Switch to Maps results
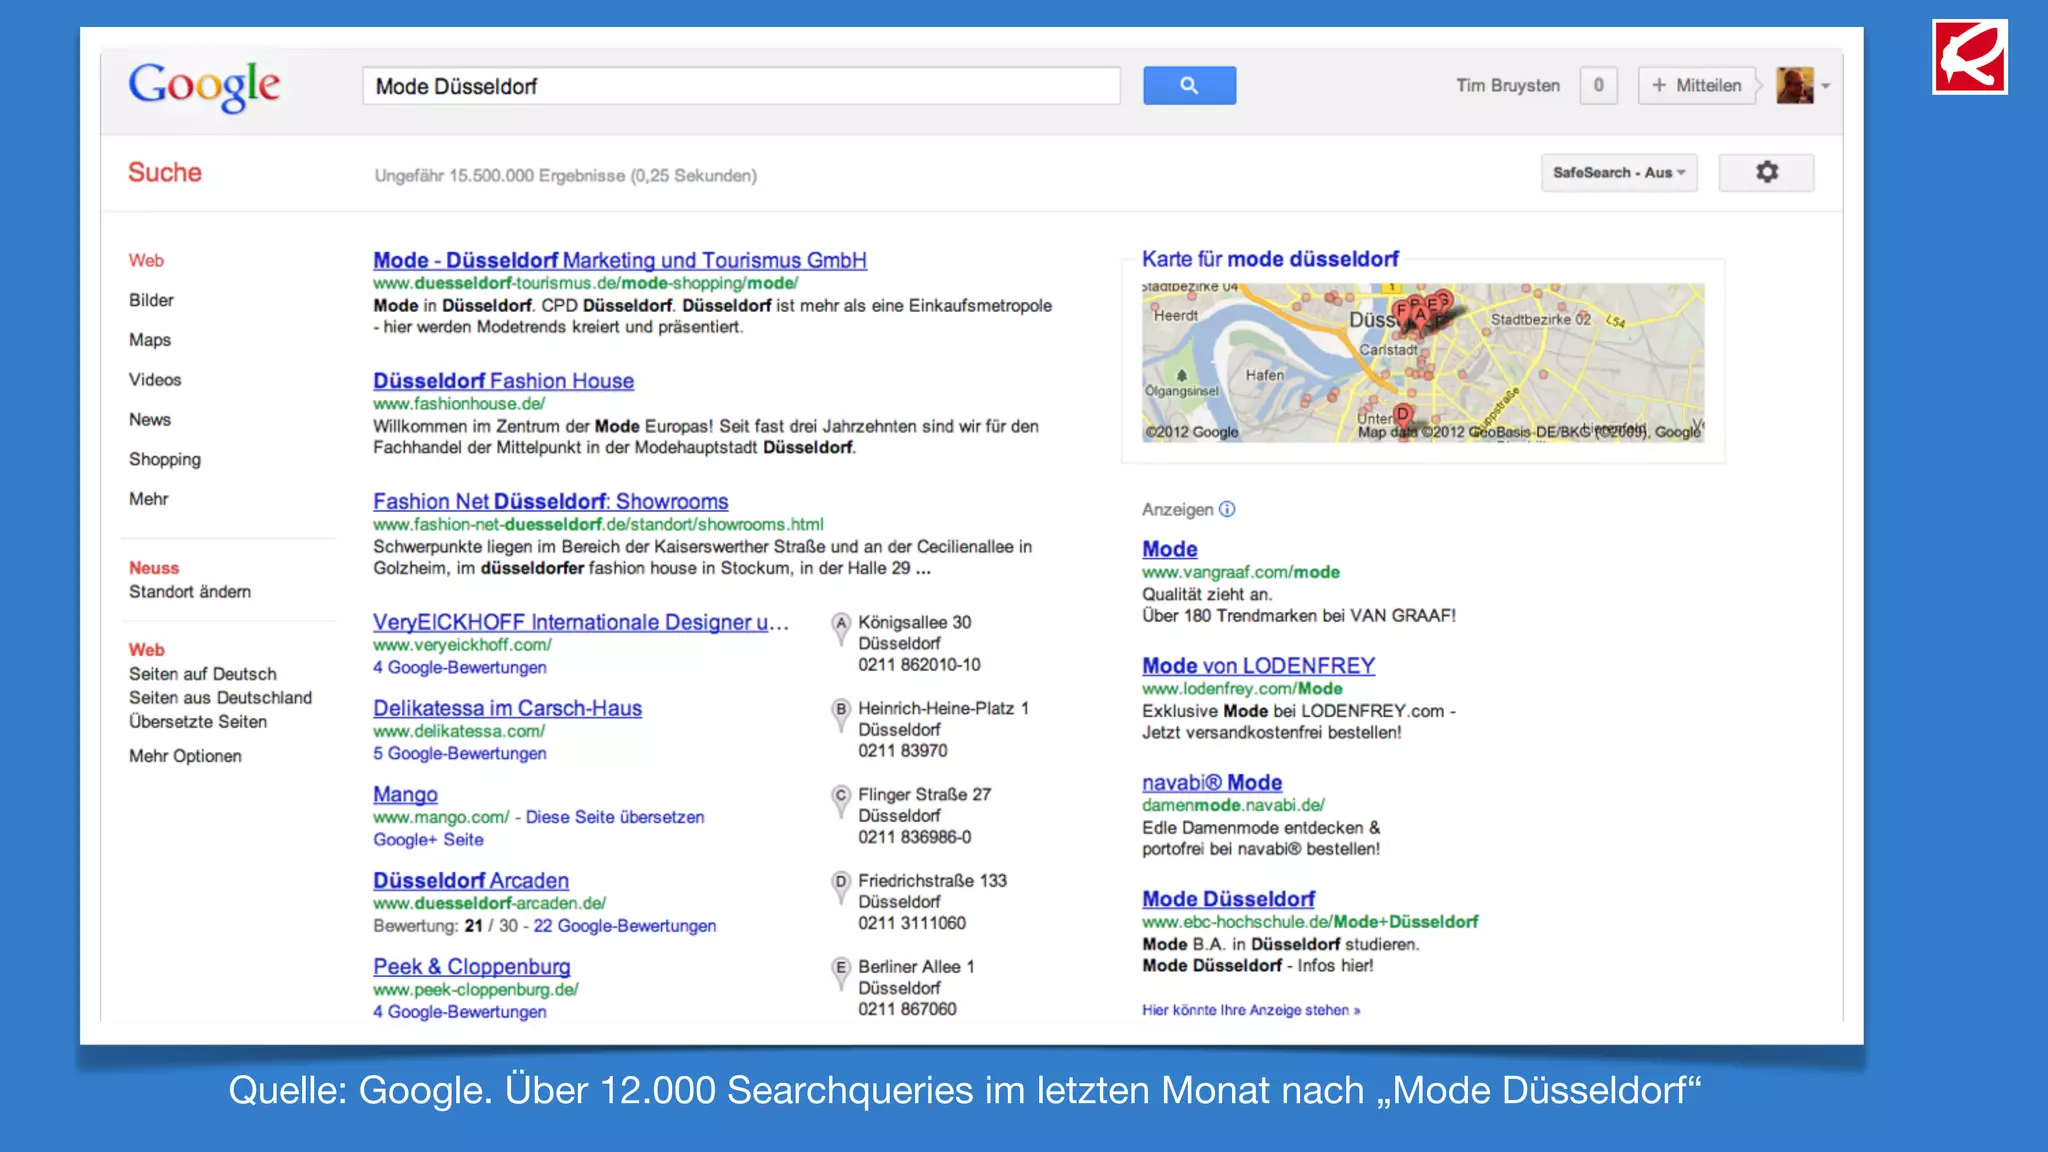 point(150,340)
